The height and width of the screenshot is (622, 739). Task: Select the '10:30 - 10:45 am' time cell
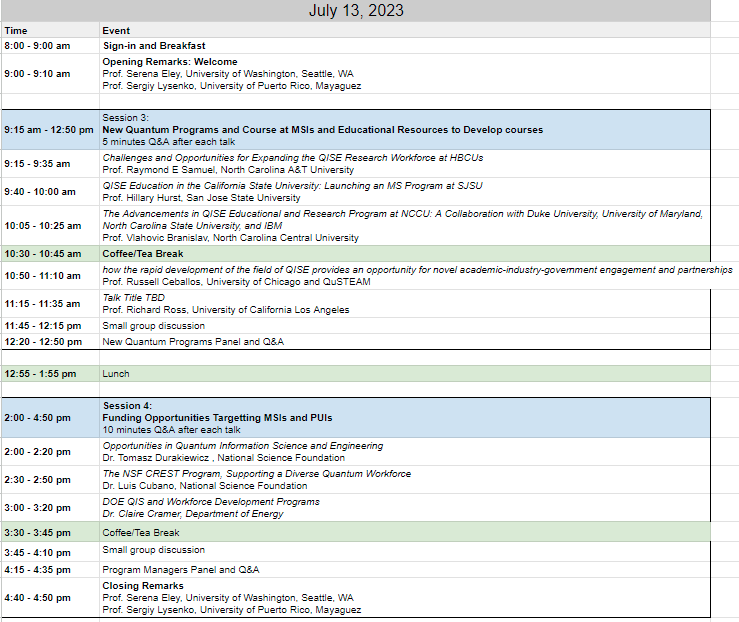click(50, 254)
